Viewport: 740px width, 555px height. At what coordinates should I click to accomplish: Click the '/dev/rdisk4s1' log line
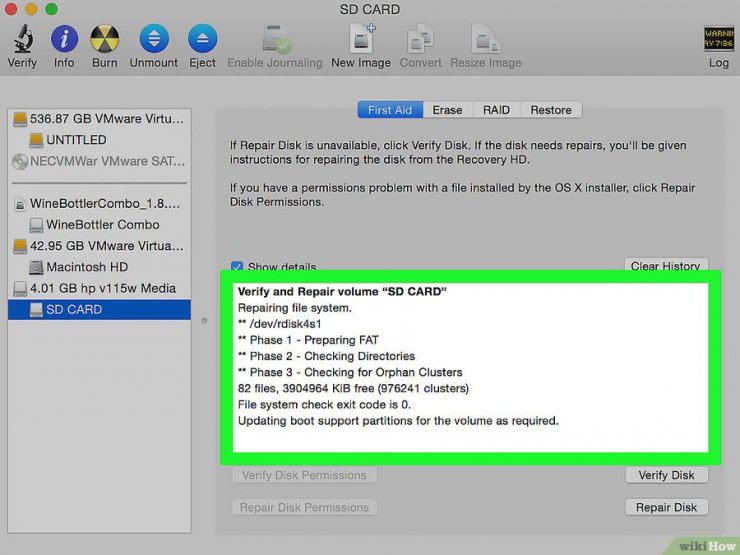[x=279, y=324]
